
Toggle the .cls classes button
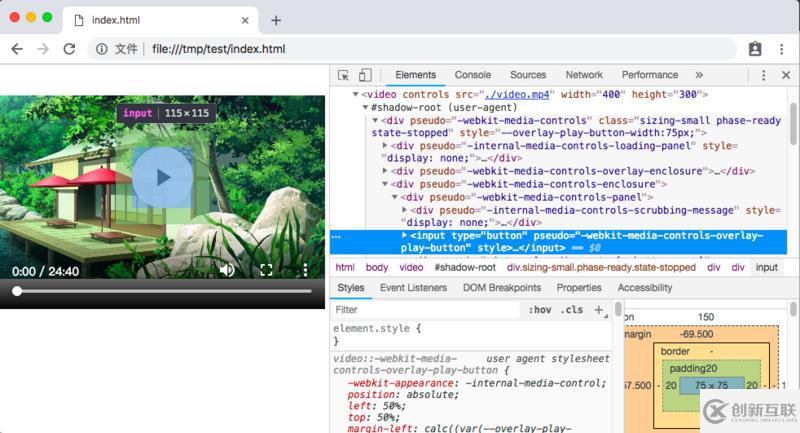572,310
